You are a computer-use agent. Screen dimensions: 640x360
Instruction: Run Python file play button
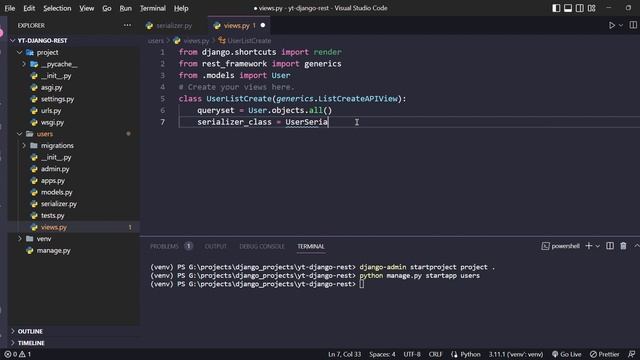point(611,25)
